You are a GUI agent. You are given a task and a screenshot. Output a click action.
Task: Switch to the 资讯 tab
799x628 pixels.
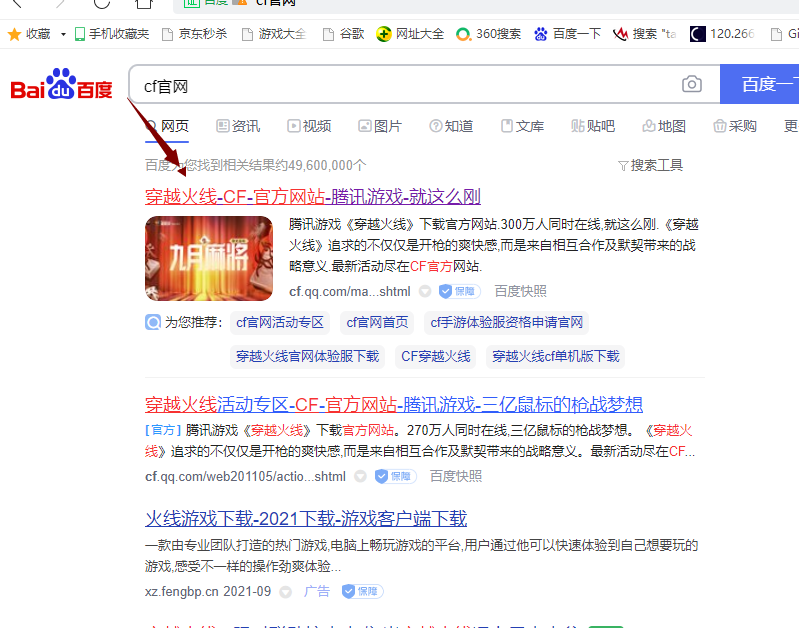(238, 126)
